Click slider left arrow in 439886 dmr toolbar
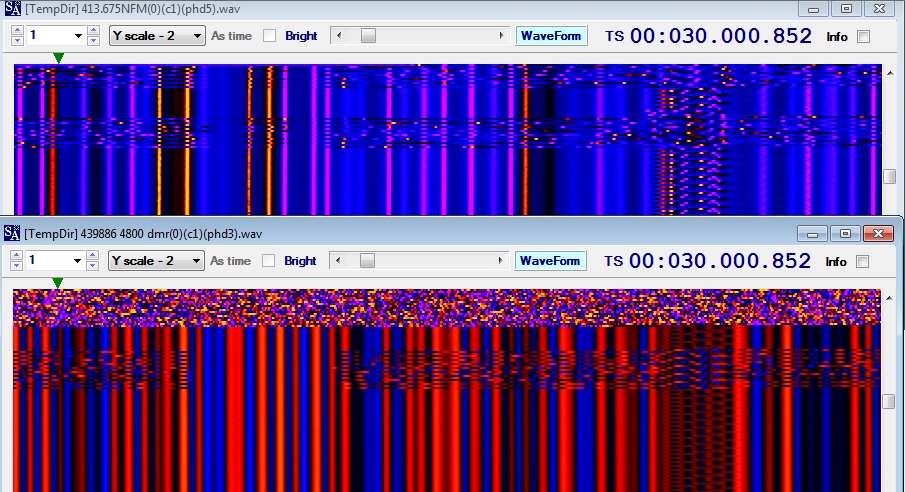The width and height of the screenshot is (905, 492). pos(338,261)
